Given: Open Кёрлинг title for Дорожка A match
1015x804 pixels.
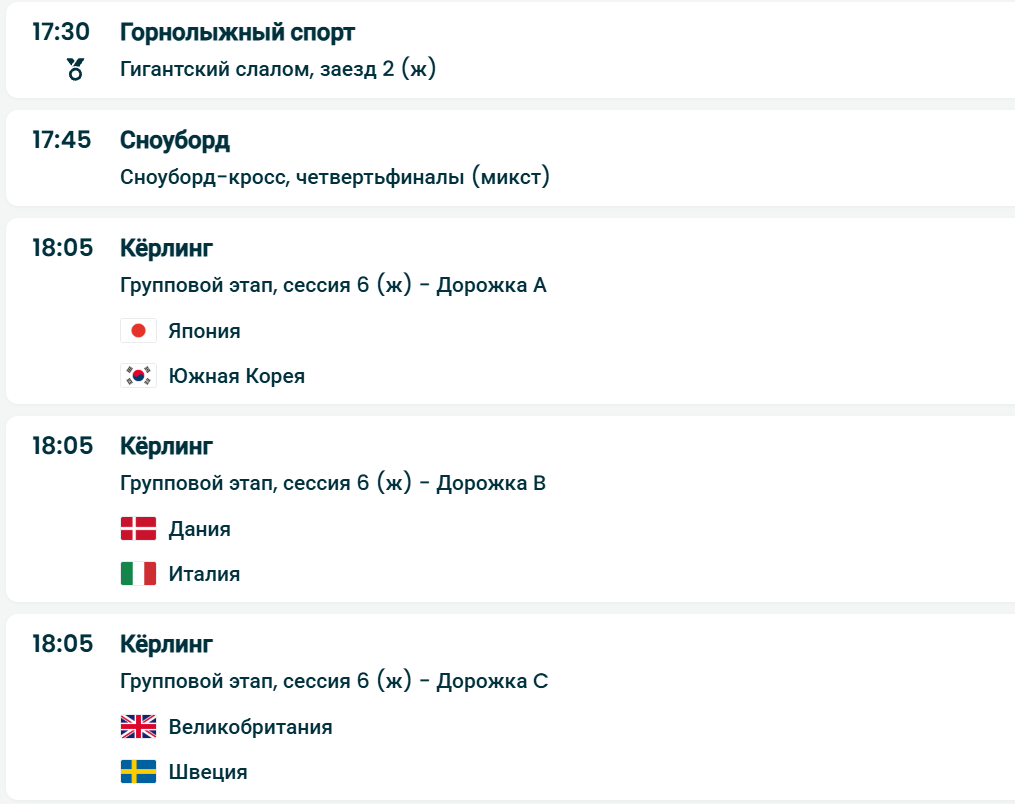Looking at the screenshot, I should [166, 248].
